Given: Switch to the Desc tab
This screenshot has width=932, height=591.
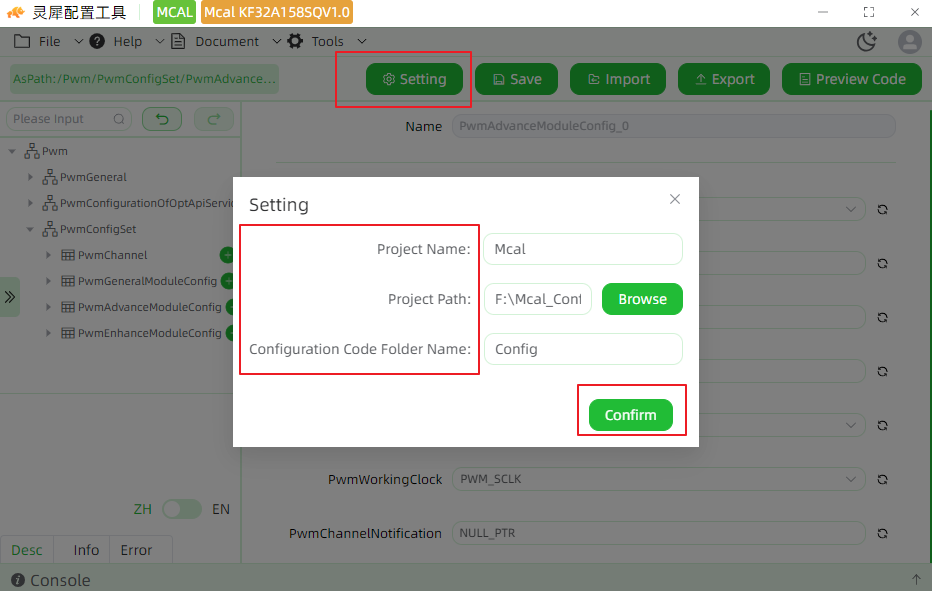Looking at the screenshot, I should [x=27, y=550].
